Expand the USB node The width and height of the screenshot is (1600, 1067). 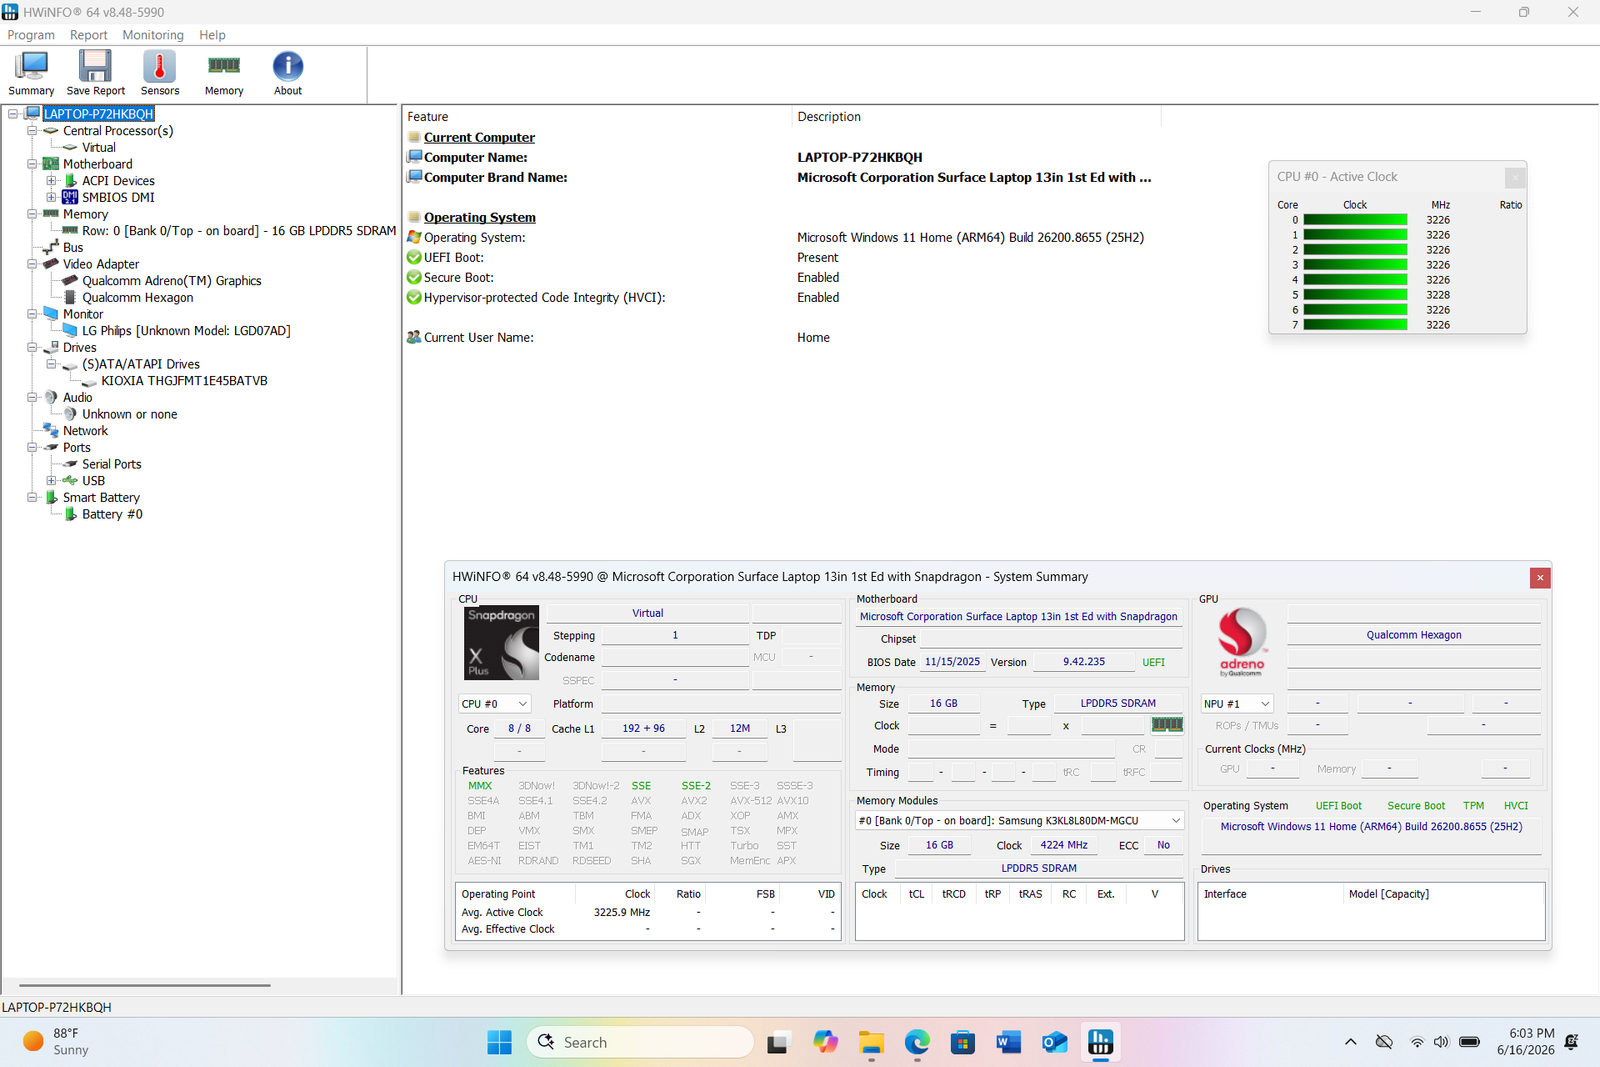coord(51,481)
